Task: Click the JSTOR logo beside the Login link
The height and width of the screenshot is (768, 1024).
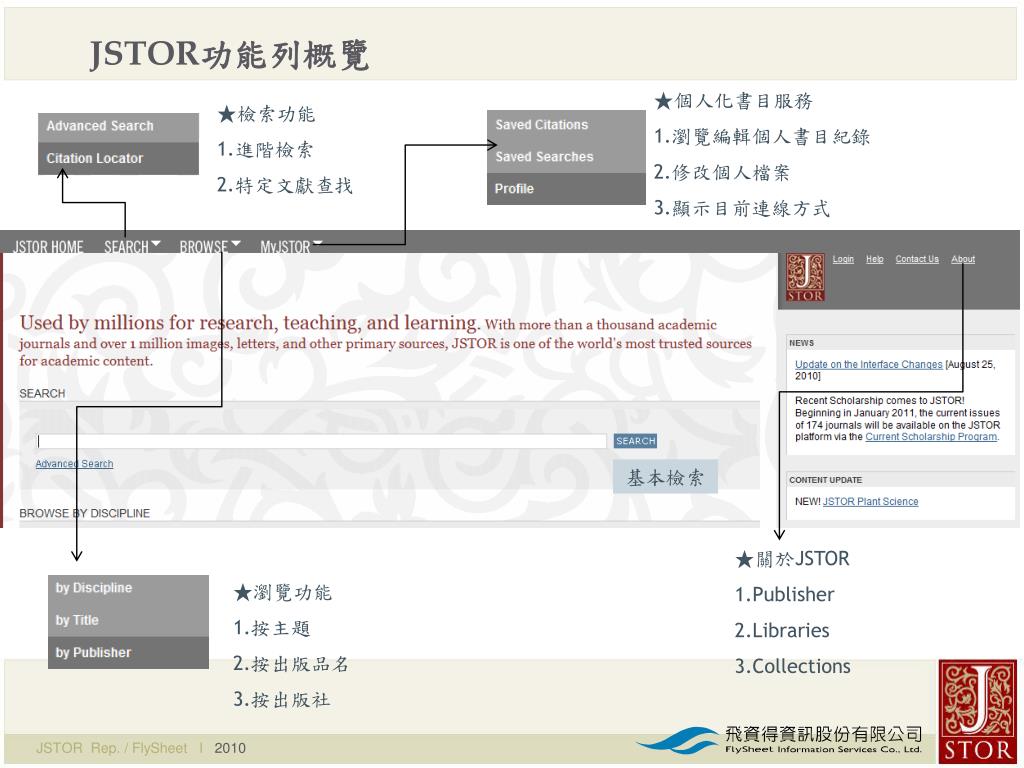Action: point(805,278)
